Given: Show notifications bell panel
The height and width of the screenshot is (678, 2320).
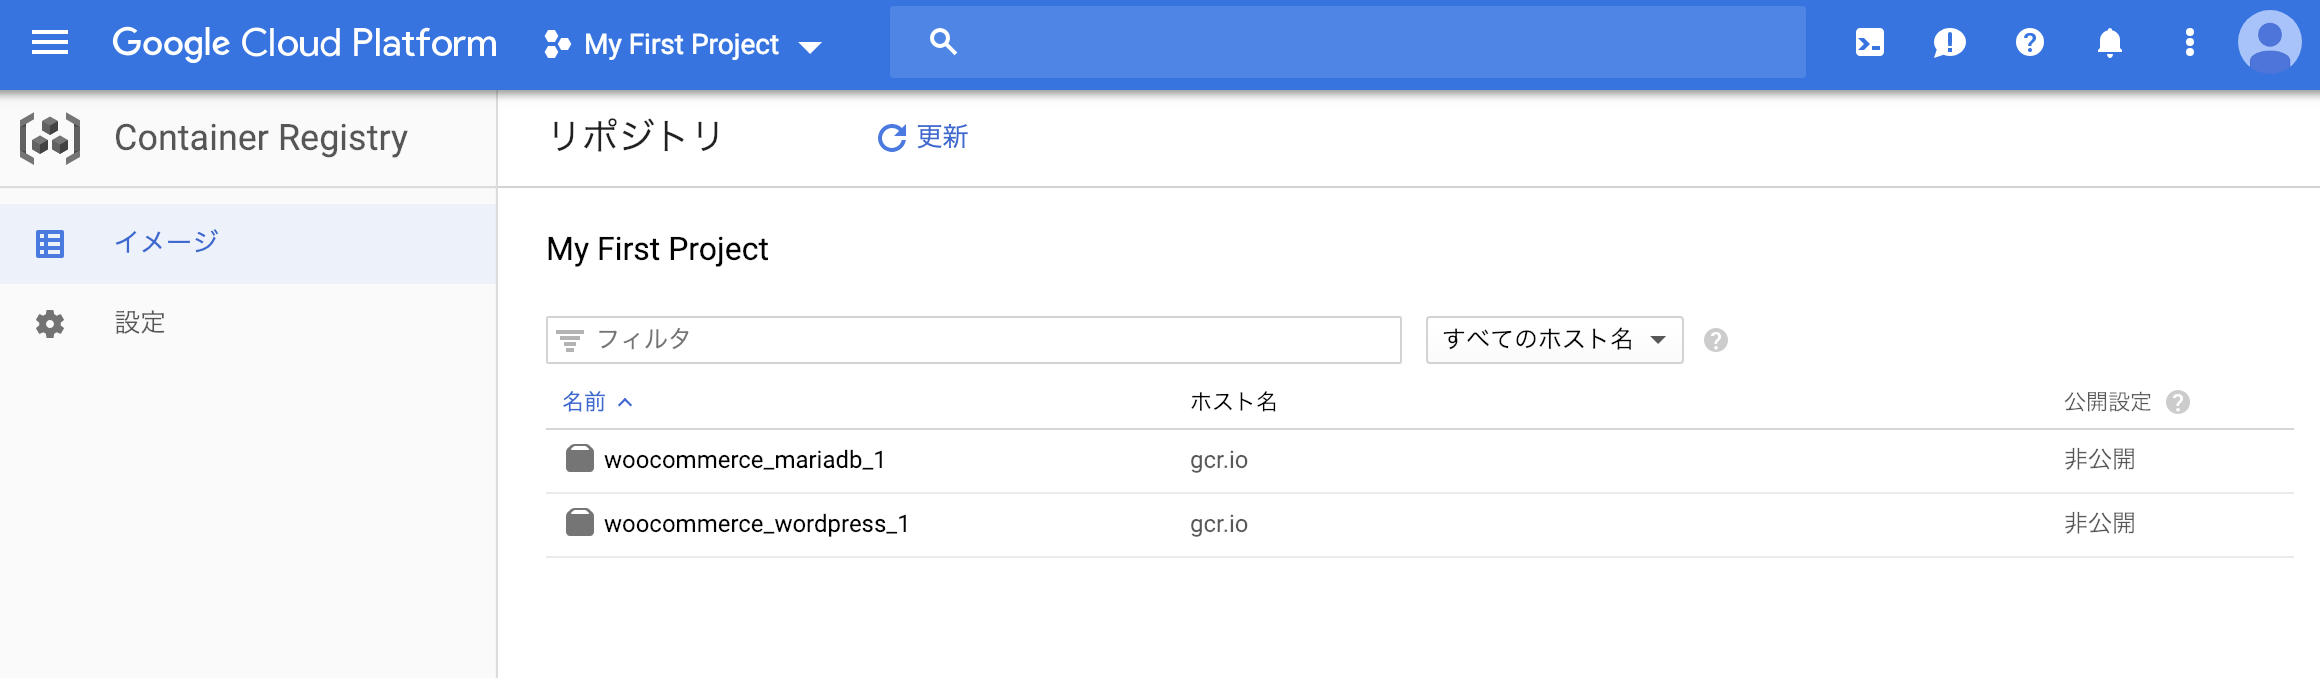Looking at the screenshot, I should 2109,43.
